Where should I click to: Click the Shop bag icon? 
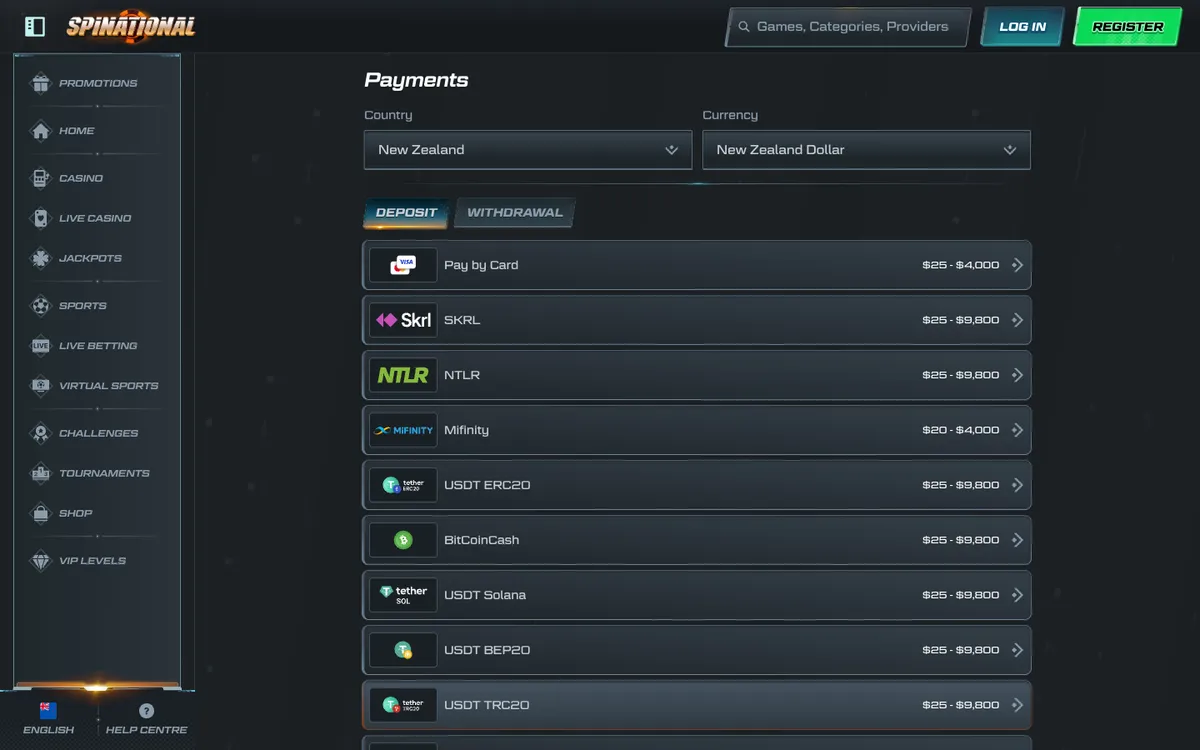[41, 513]
